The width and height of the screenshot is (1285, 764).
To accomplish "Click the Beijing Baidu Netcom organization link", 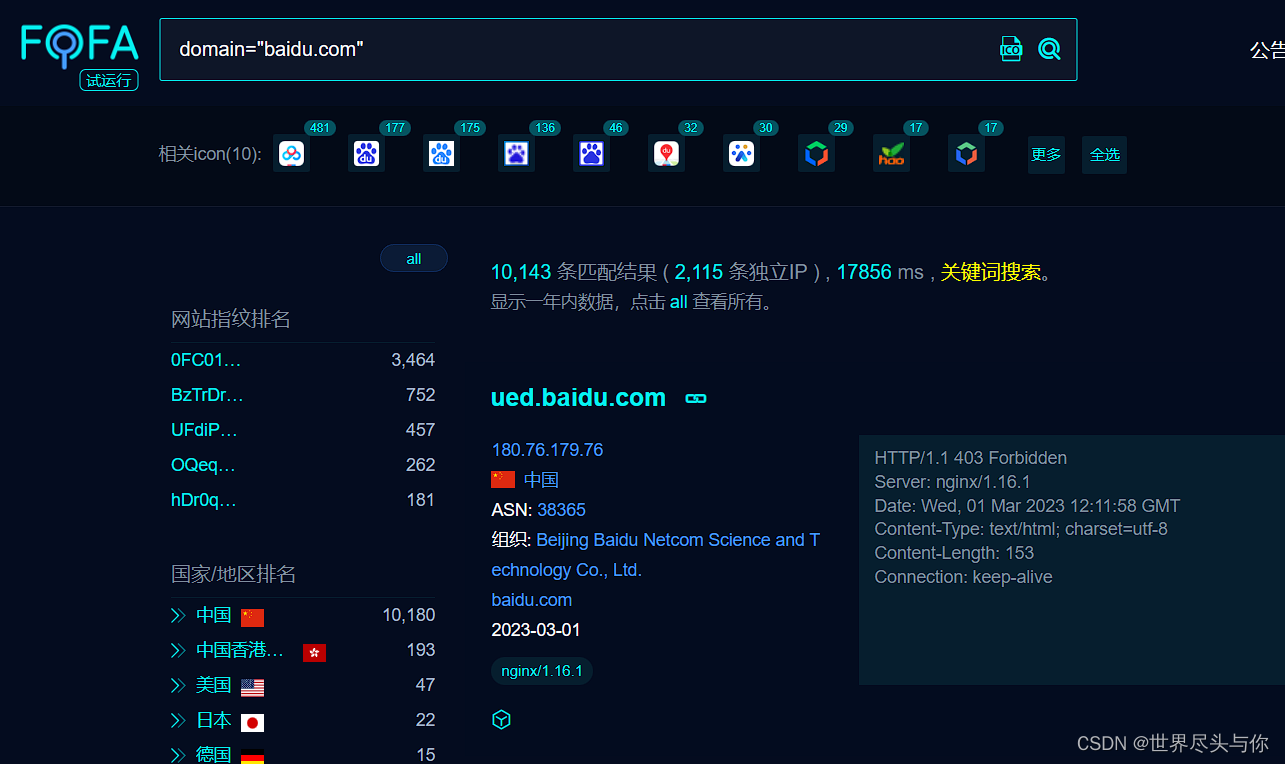I will coord(655,555).
